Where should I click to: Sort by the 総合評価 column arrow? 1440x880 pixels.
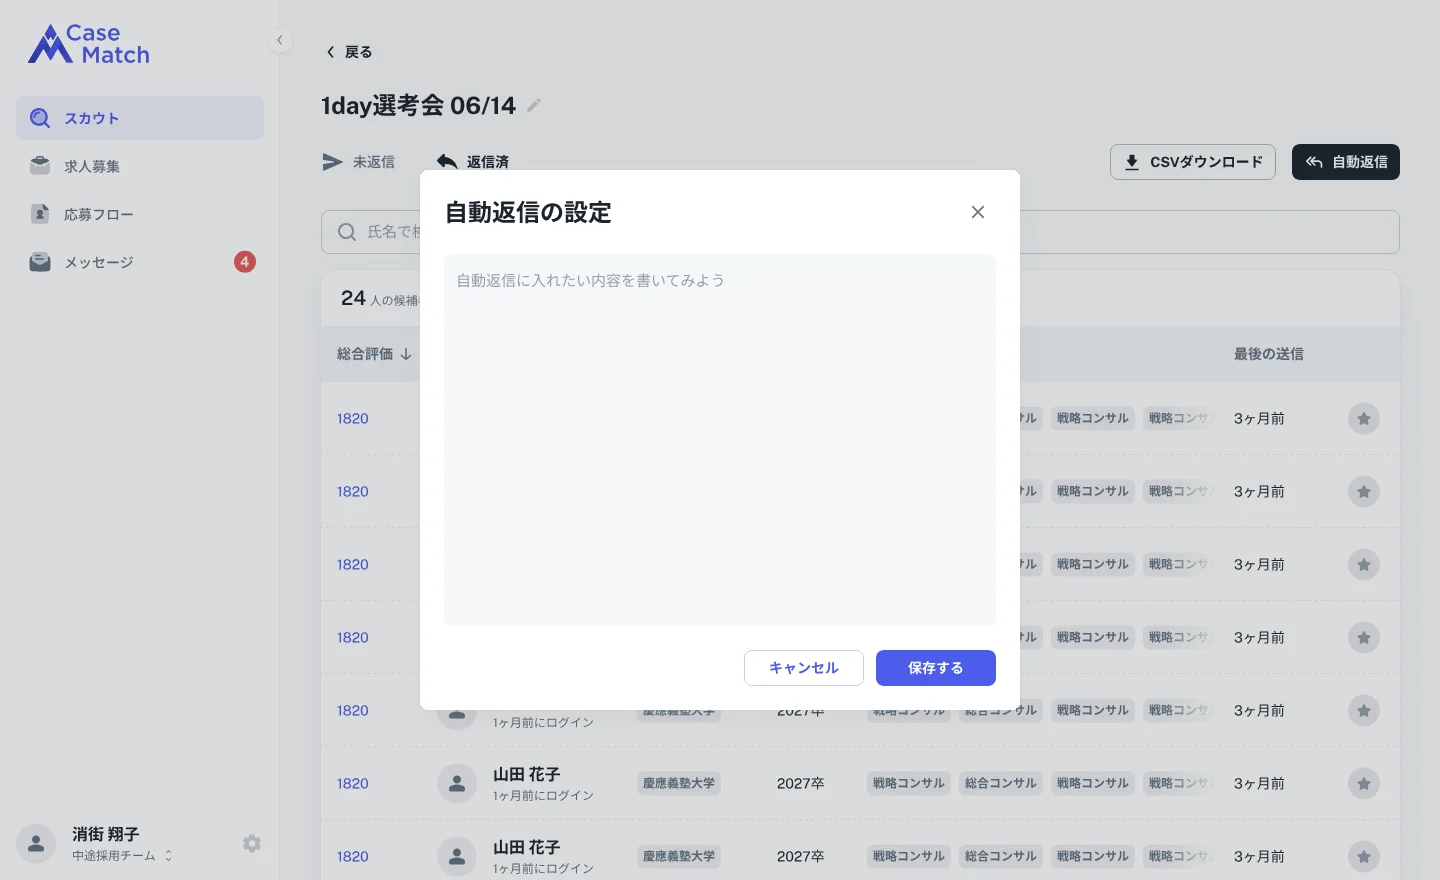(406, 354)
